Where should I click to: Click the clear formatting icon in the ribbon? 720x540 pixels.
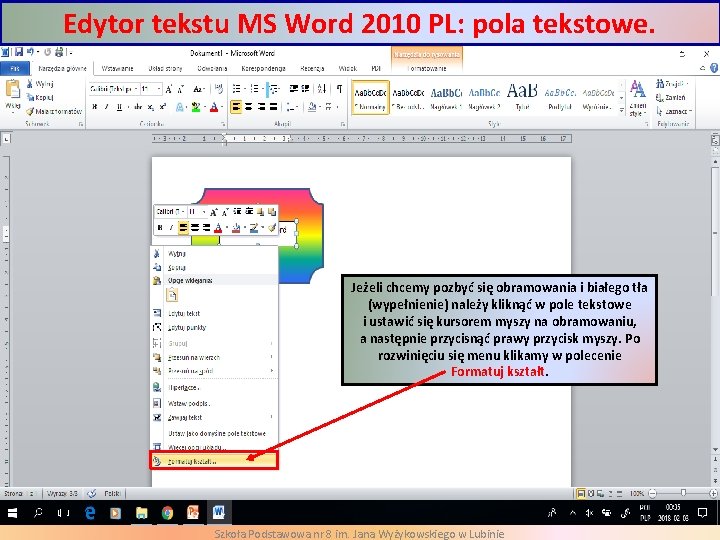[219, 88]
